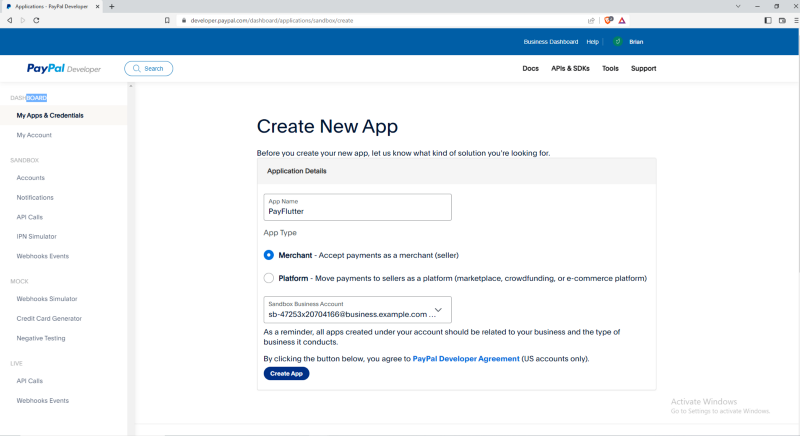Open Sandbox Webhooks Events in sidebar

coord(42,256)
